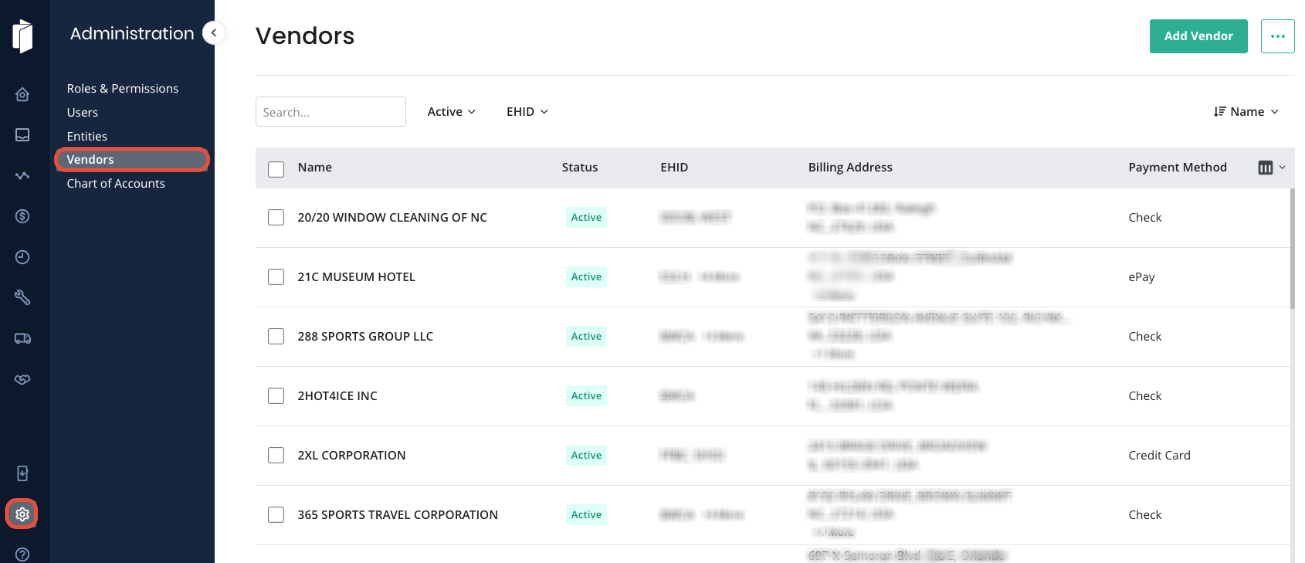The height and width of the screenshot is (563, 1305).
Task: Check the 21C MUSEUM HOTEL row
Action: 276,277
